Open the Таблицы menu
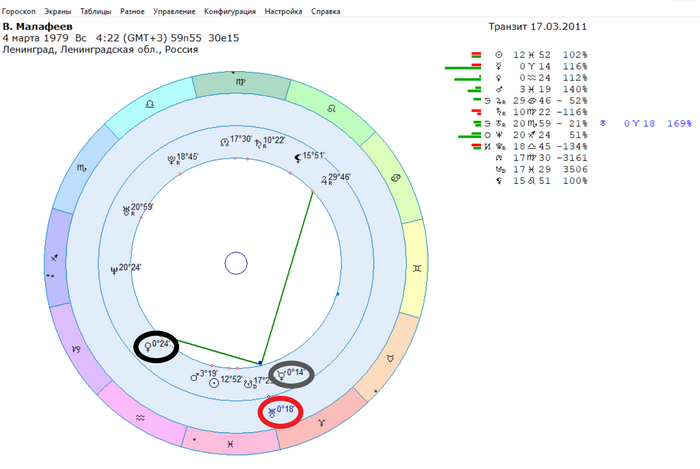The width and height of the screenshot is (700, 469). pos(96,12)
